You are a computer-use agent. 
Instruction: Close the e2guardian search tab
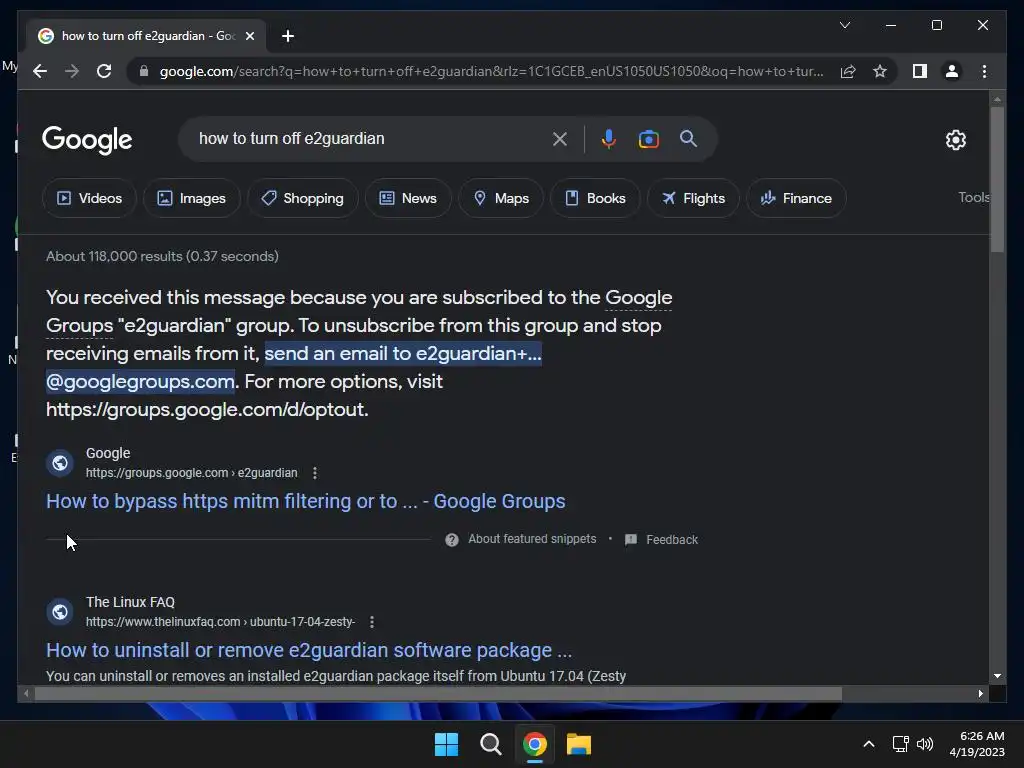tap(249, 36)
